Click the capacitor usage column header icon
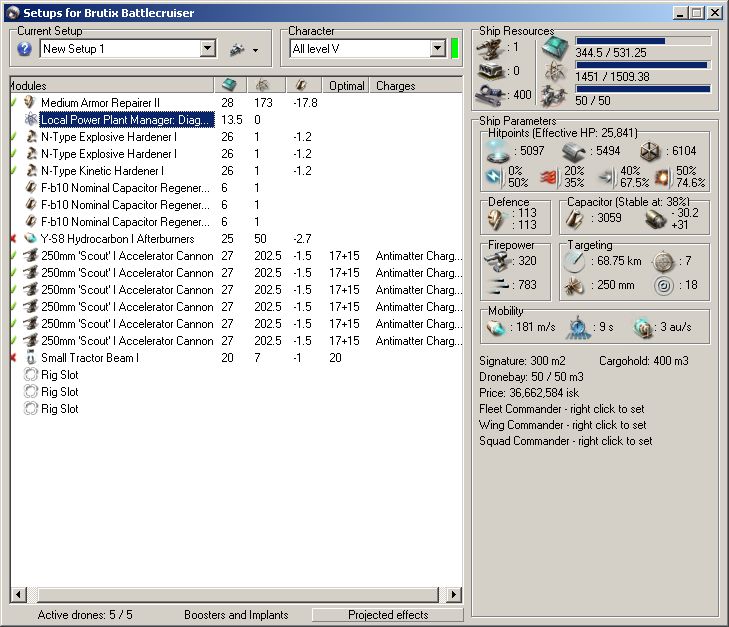 click(302, 85)
